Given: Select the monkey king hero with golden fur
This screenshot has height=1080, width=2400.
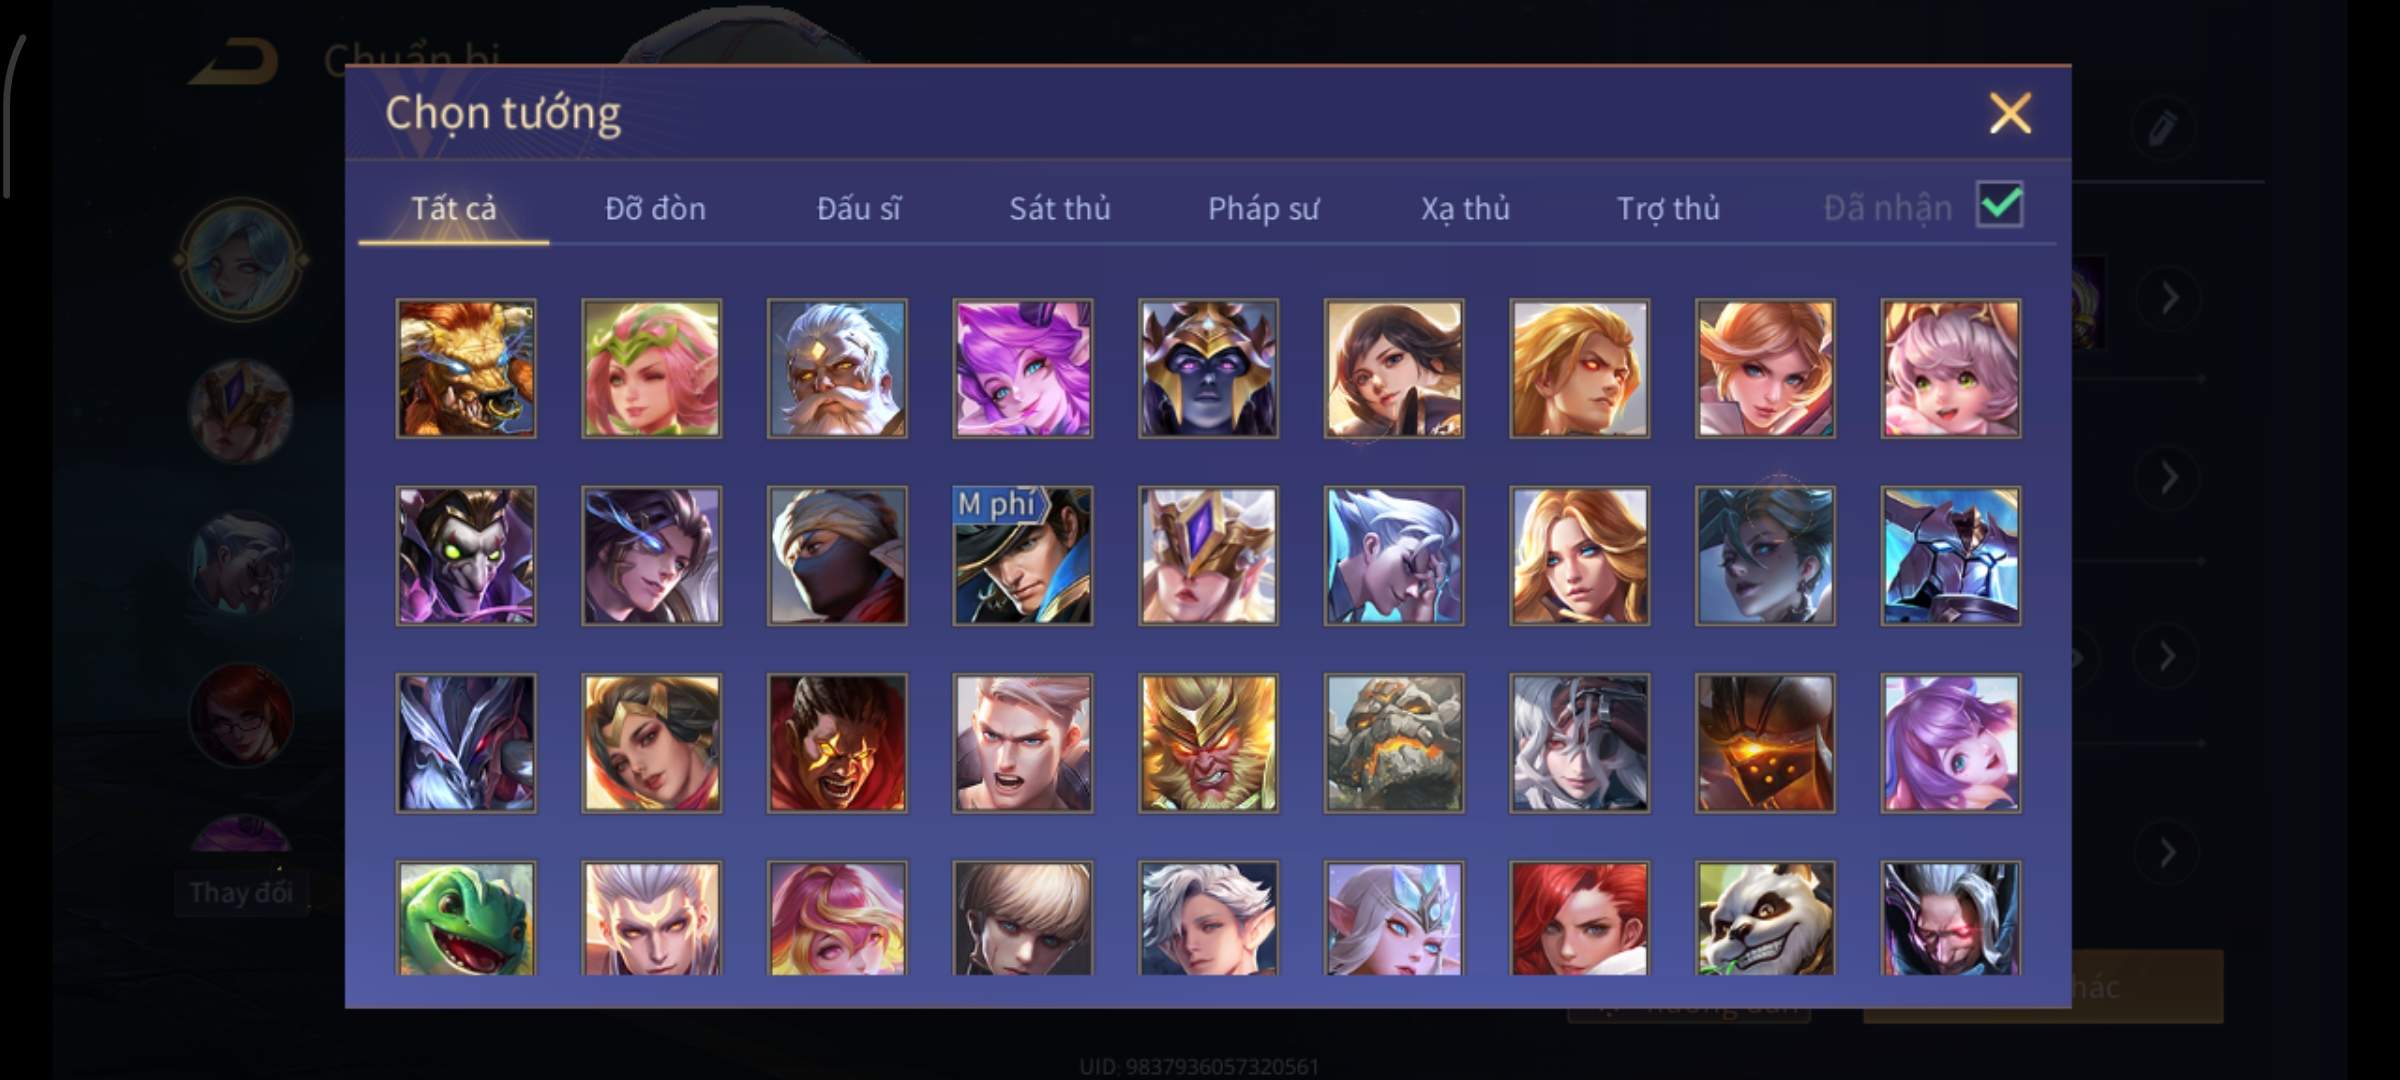Looking at the screenshot, I should [1208, 743].
